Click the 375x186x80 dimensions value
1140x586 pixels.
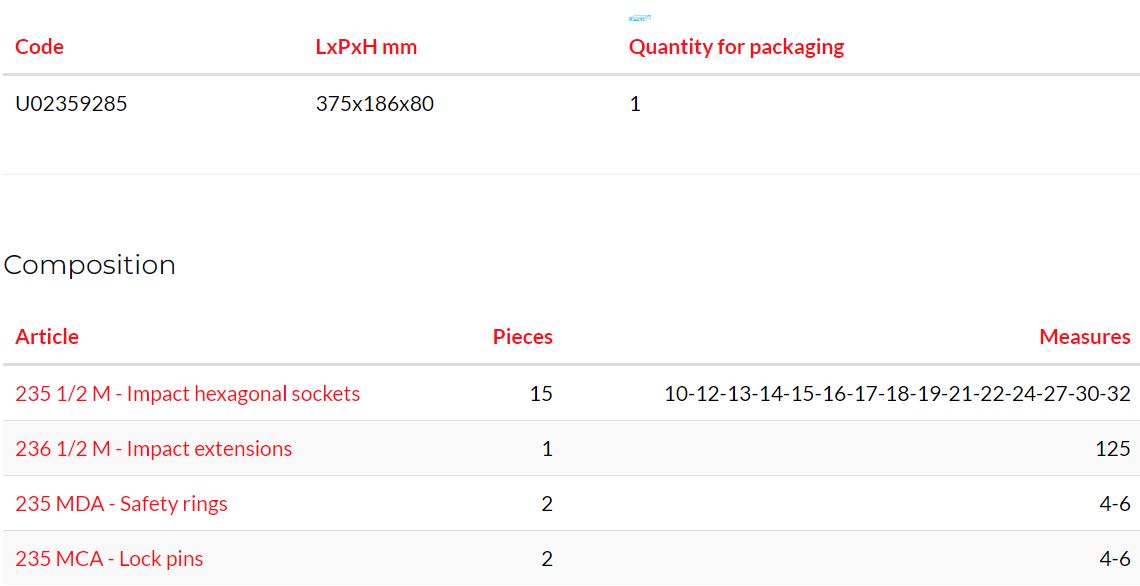[x=374, y=104]
